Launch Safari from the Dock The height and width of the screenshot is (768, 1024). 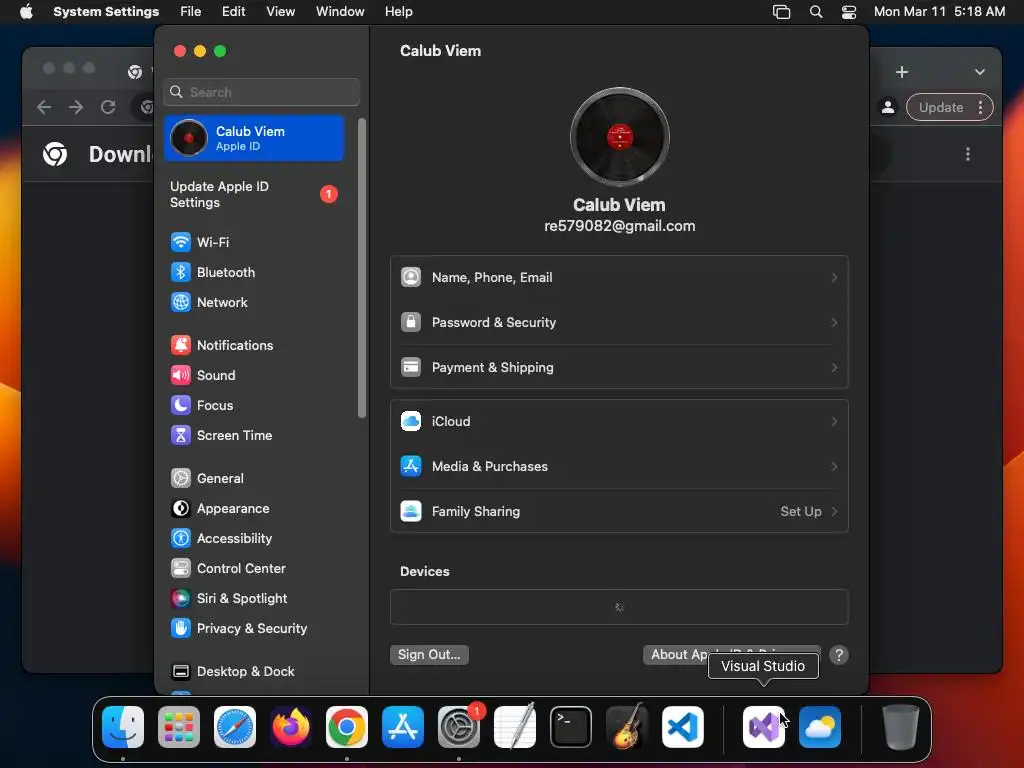[235, 727]
